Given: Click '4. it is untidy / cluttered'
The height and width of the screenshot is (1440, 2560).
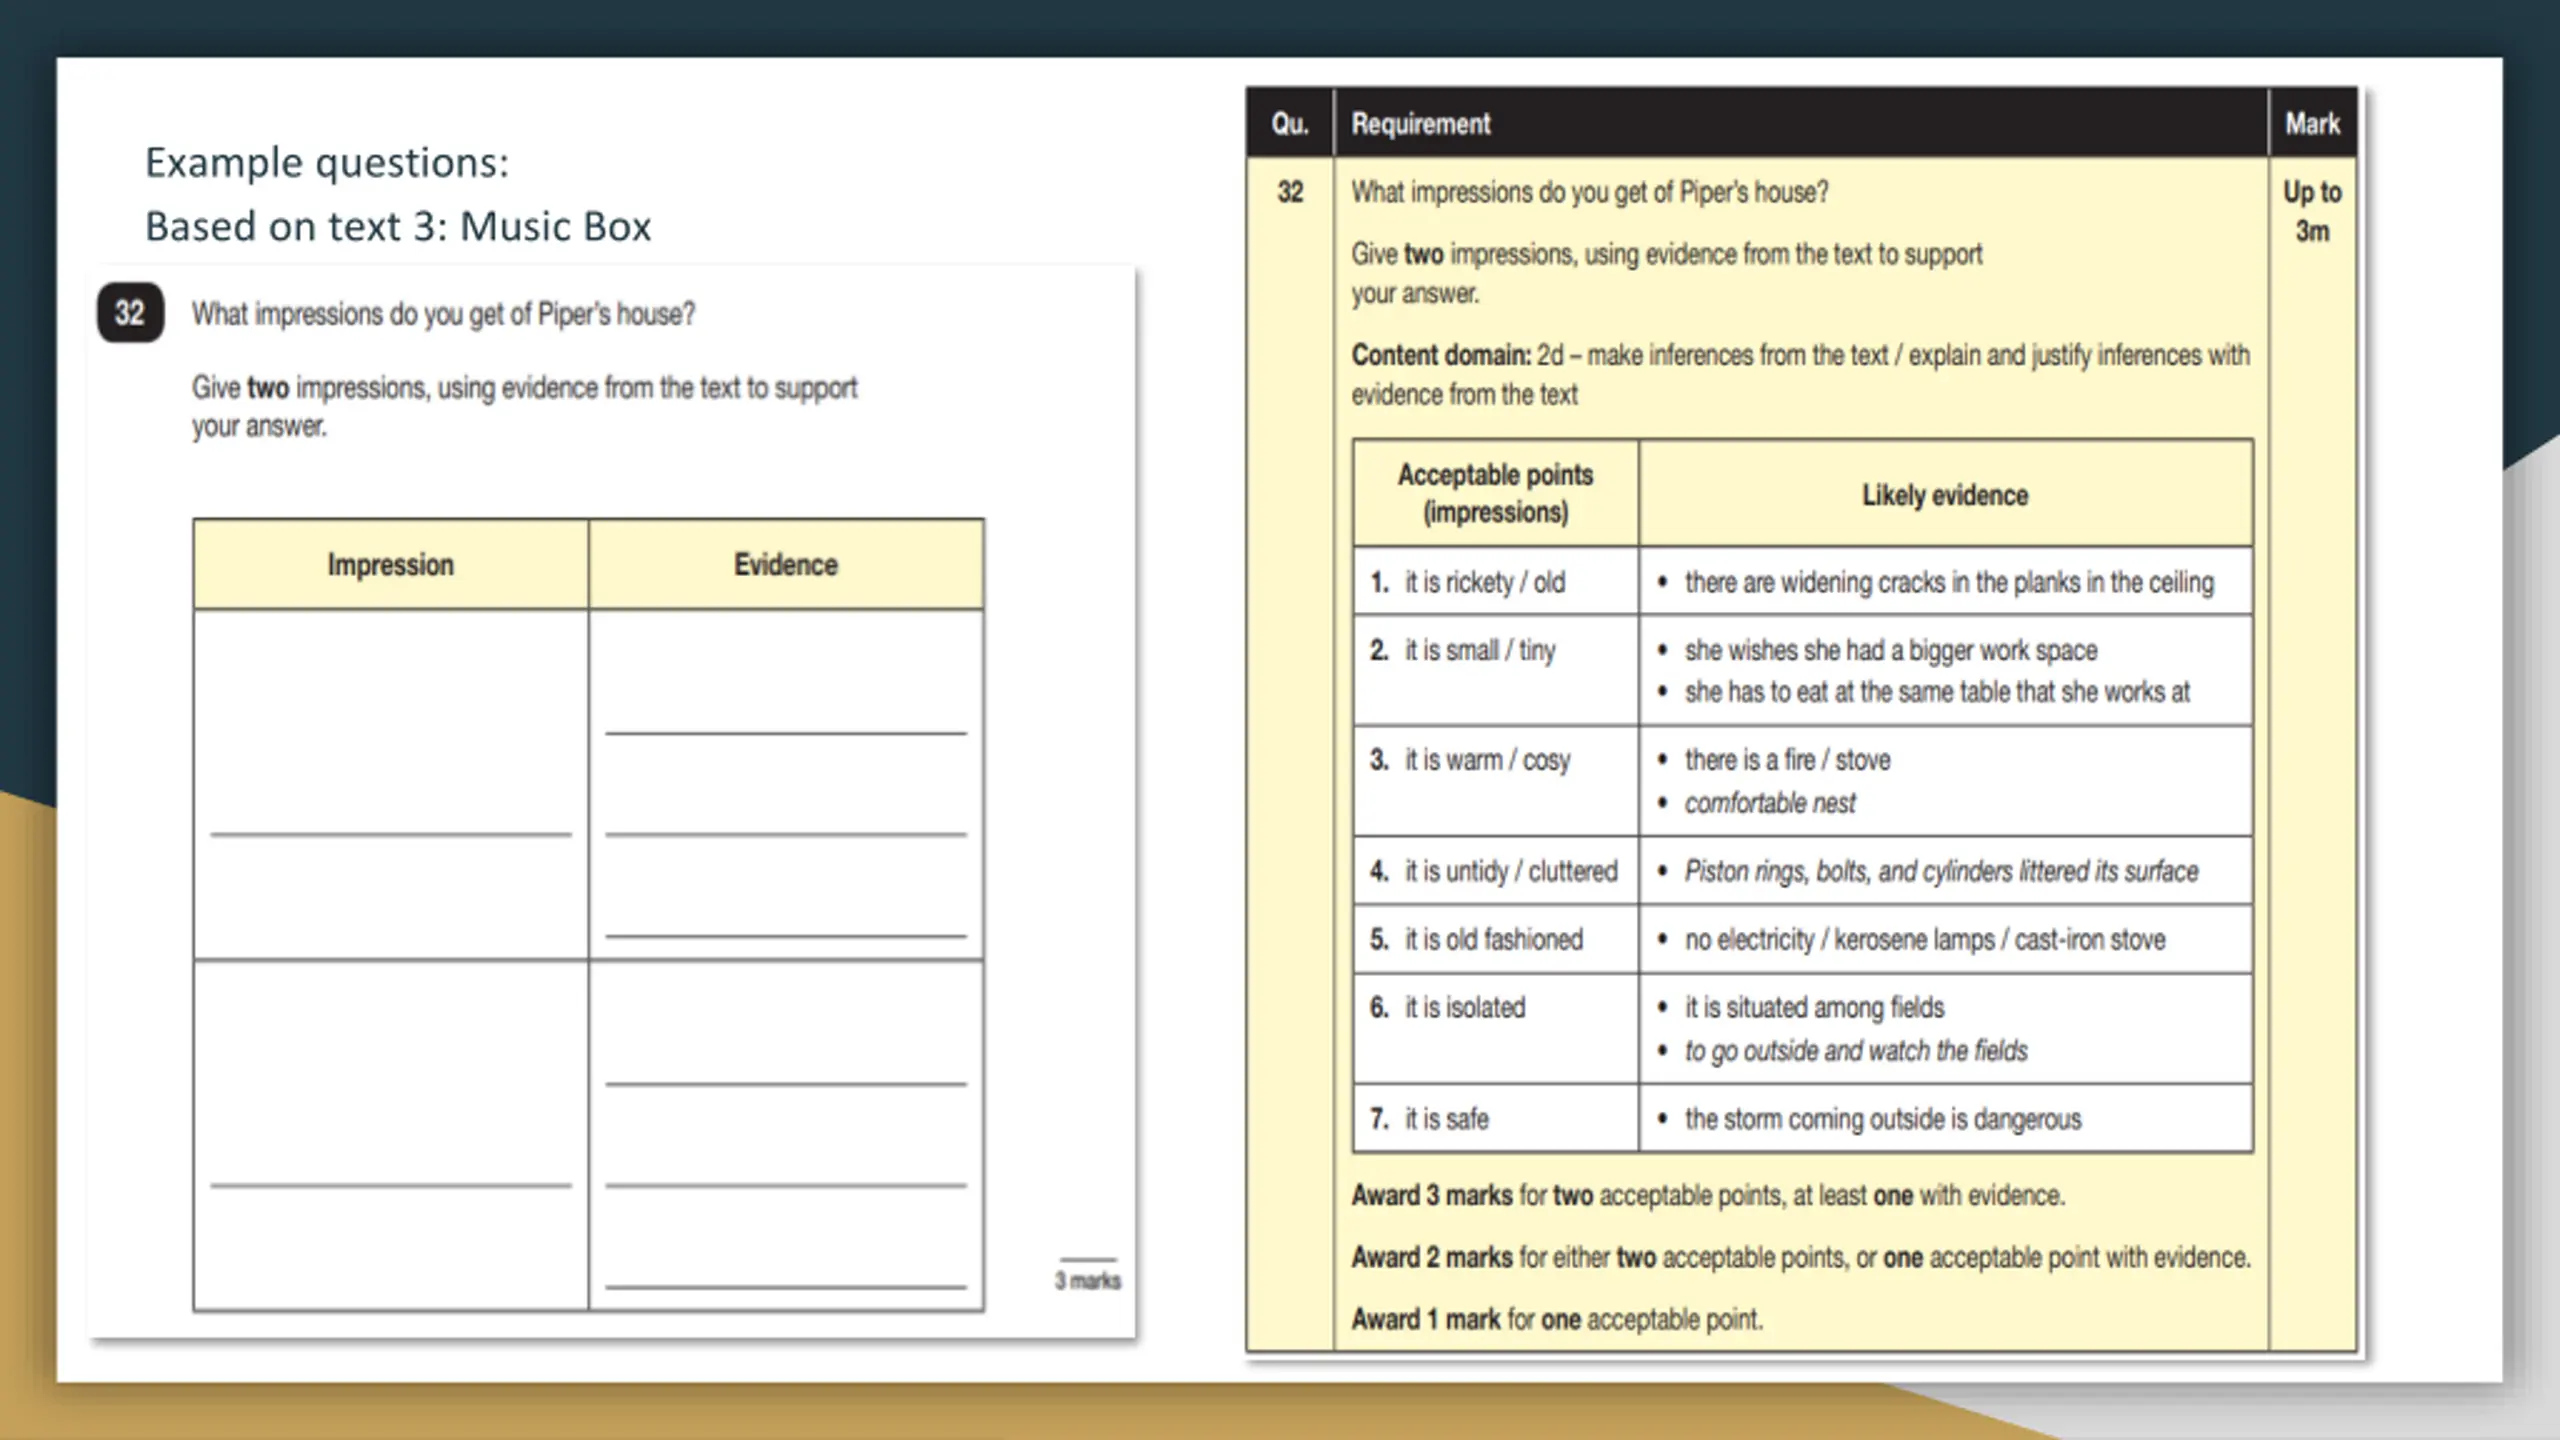Looking at the screenshot, I should (1494, 872).
